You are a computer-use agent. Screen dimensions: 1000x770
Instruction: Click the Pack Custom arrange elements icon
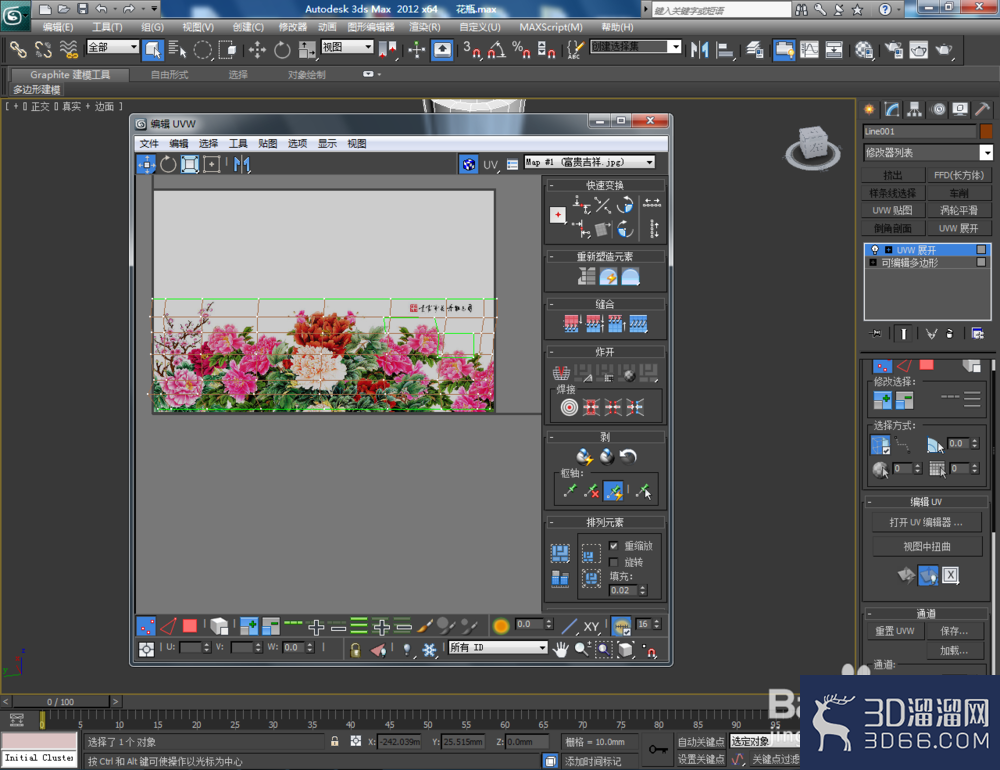(560, 554)
